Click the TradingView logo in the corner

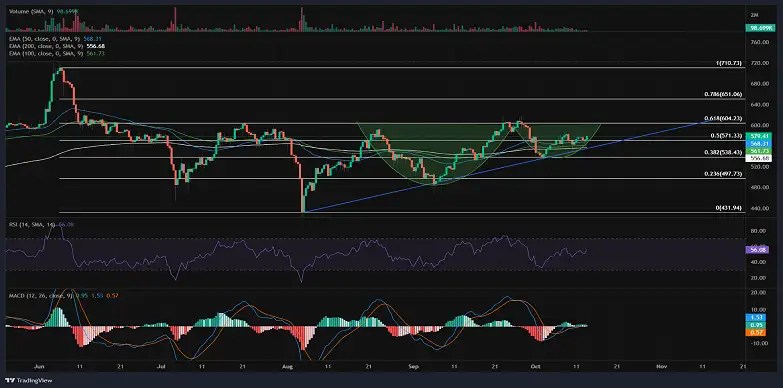click(x=28, y=381)
